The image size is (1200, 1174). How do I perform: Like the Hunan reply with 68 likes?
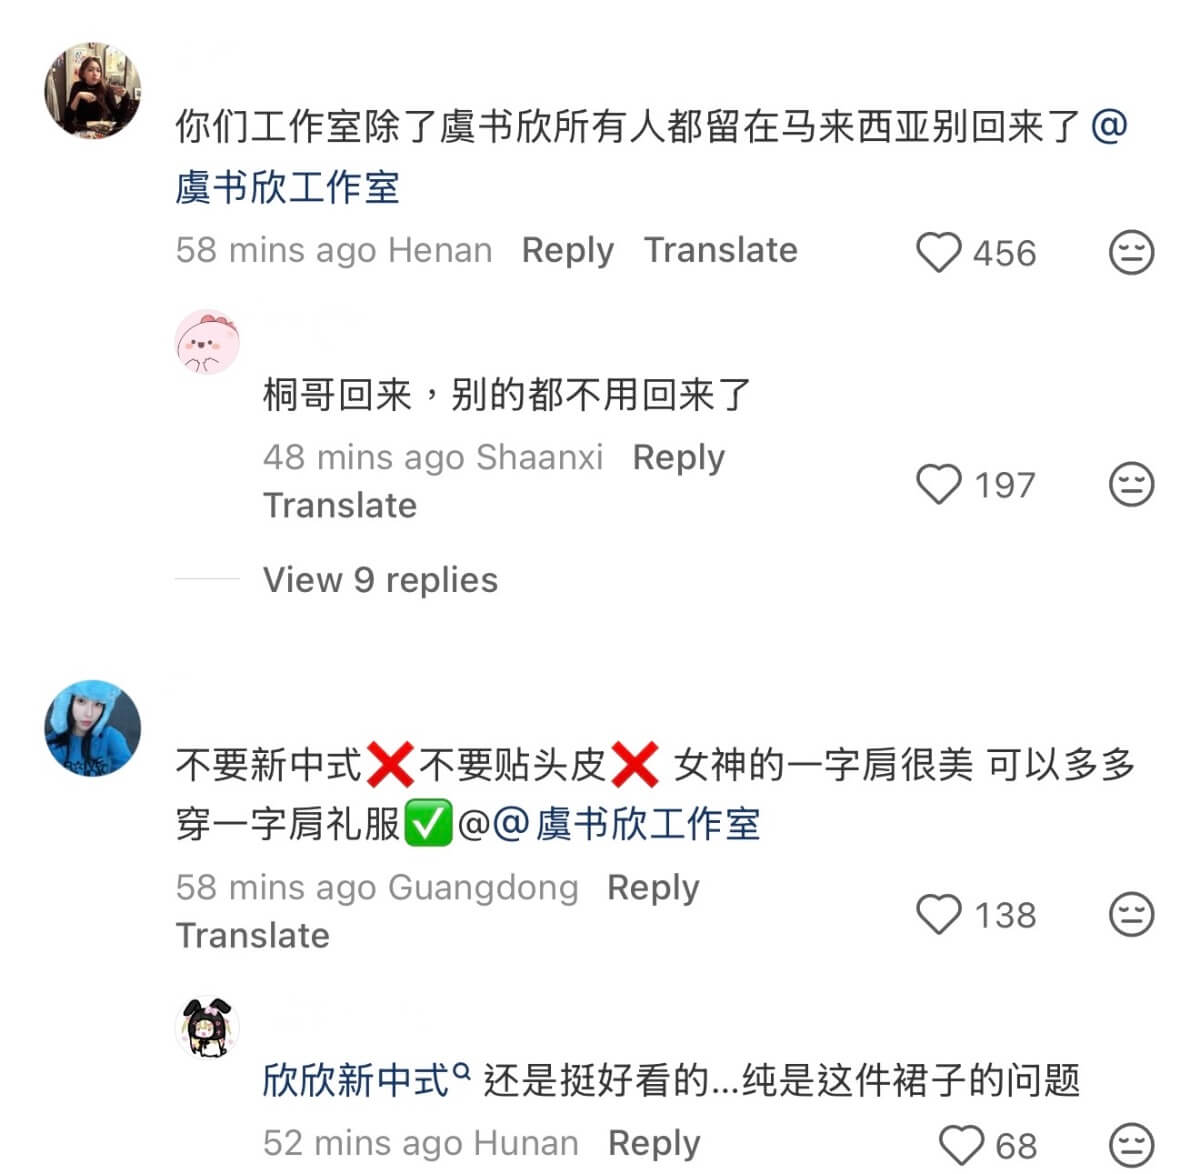coord(962,1145)
